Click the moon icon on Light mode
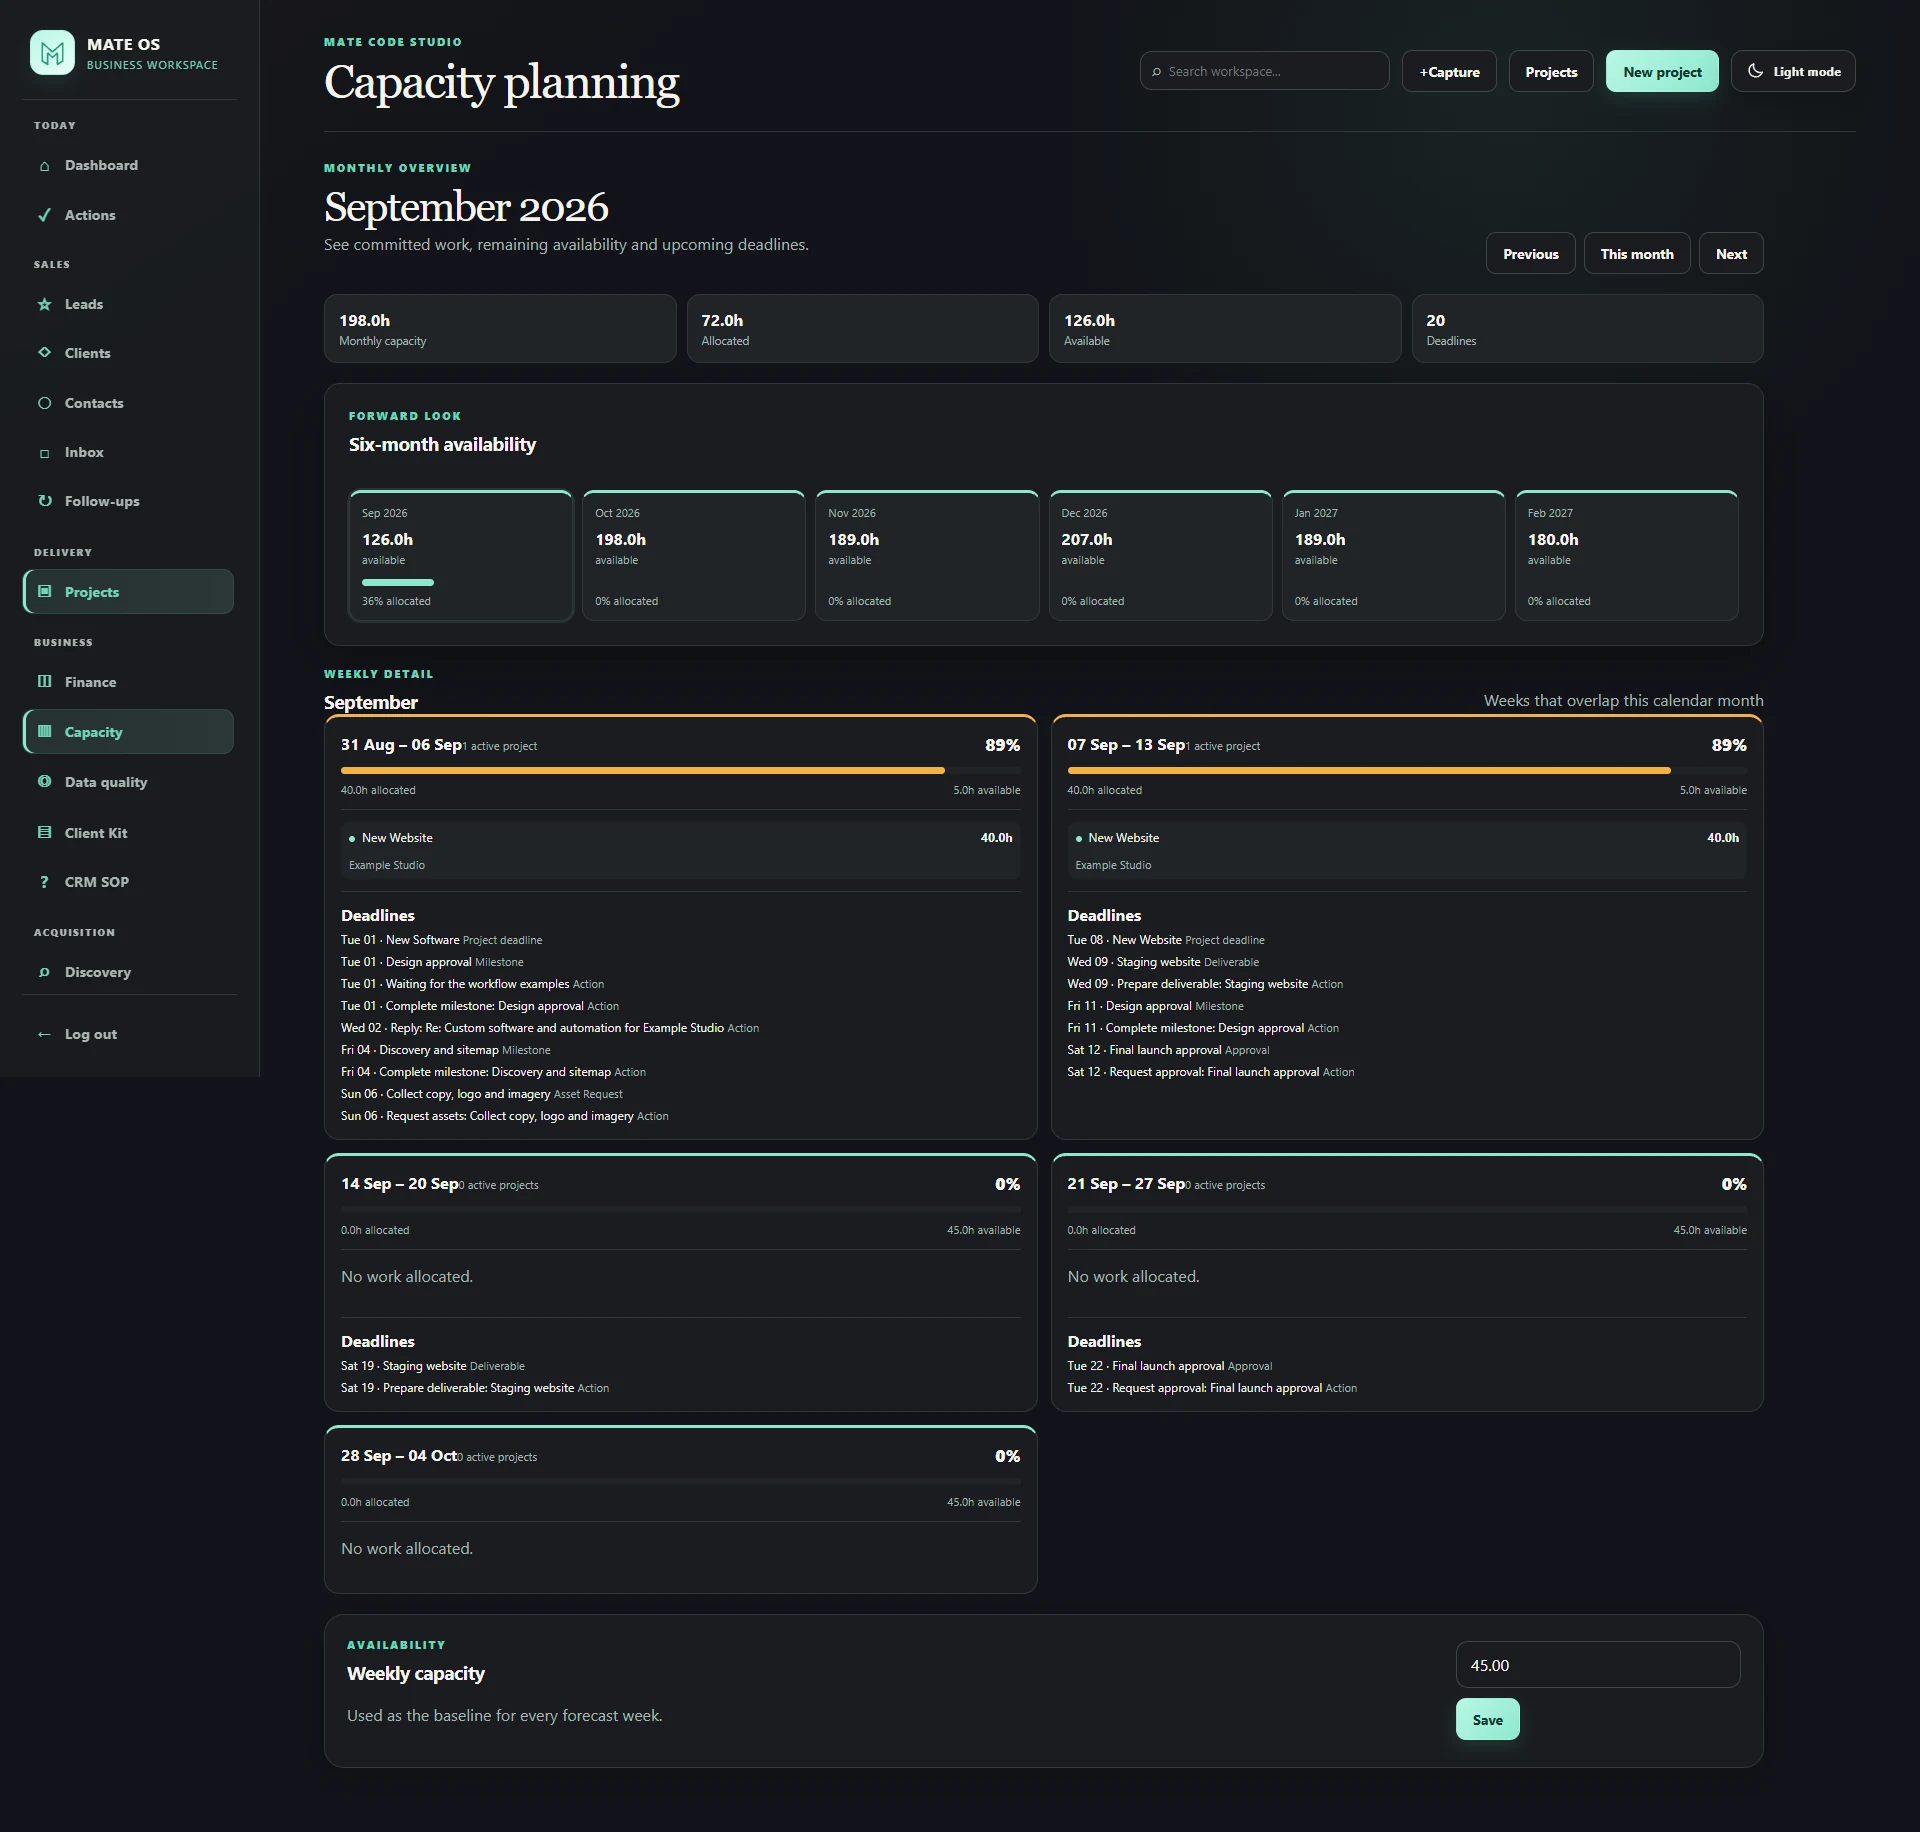1920x1832 pixels. click(x=1755, y=71)
